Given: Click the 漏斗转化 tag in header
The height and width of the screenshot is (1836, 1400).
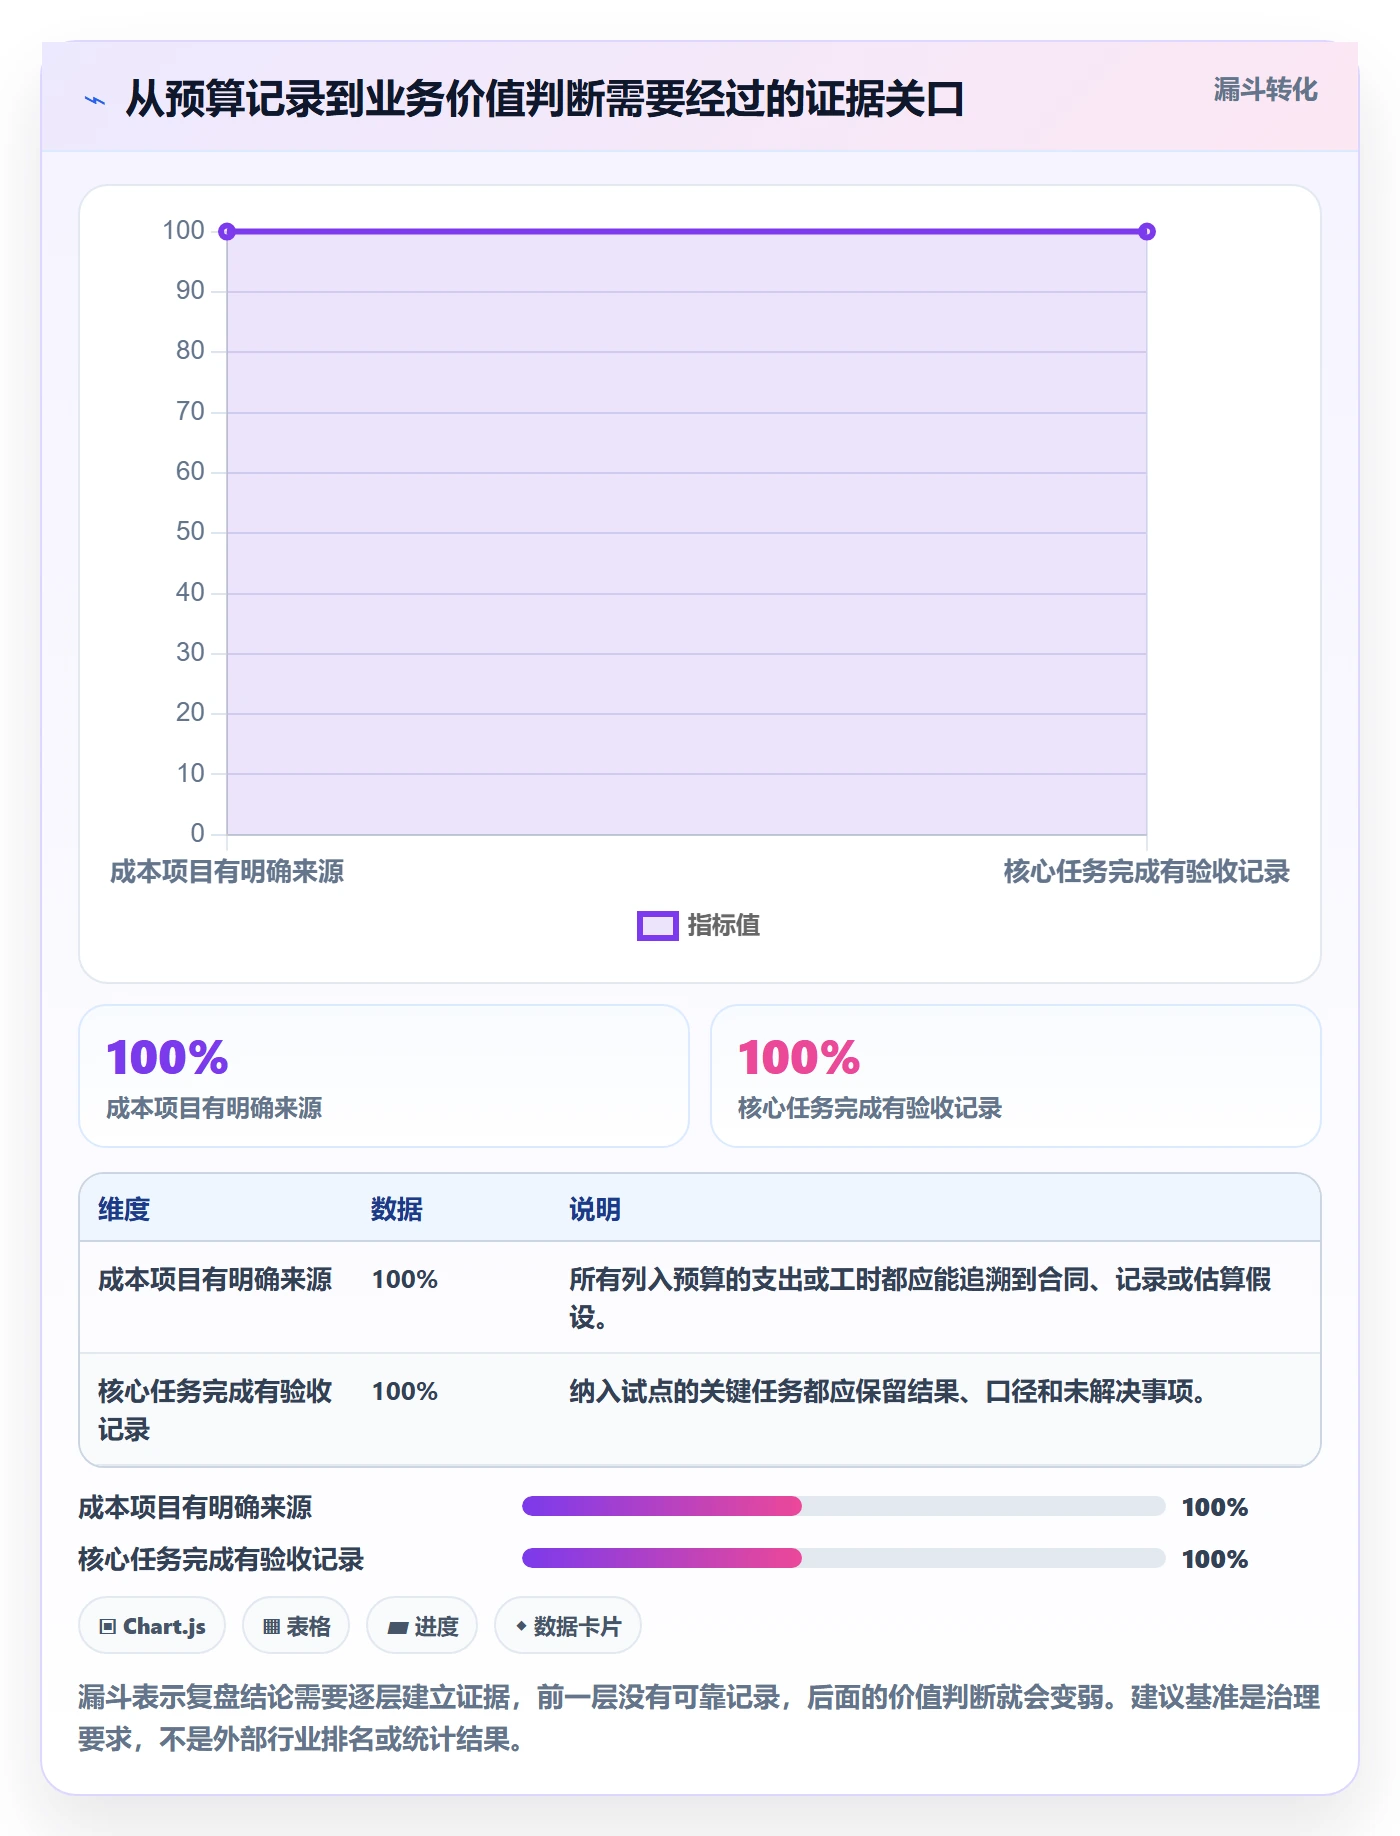Looking at the screenshot, I should 1265,90.
